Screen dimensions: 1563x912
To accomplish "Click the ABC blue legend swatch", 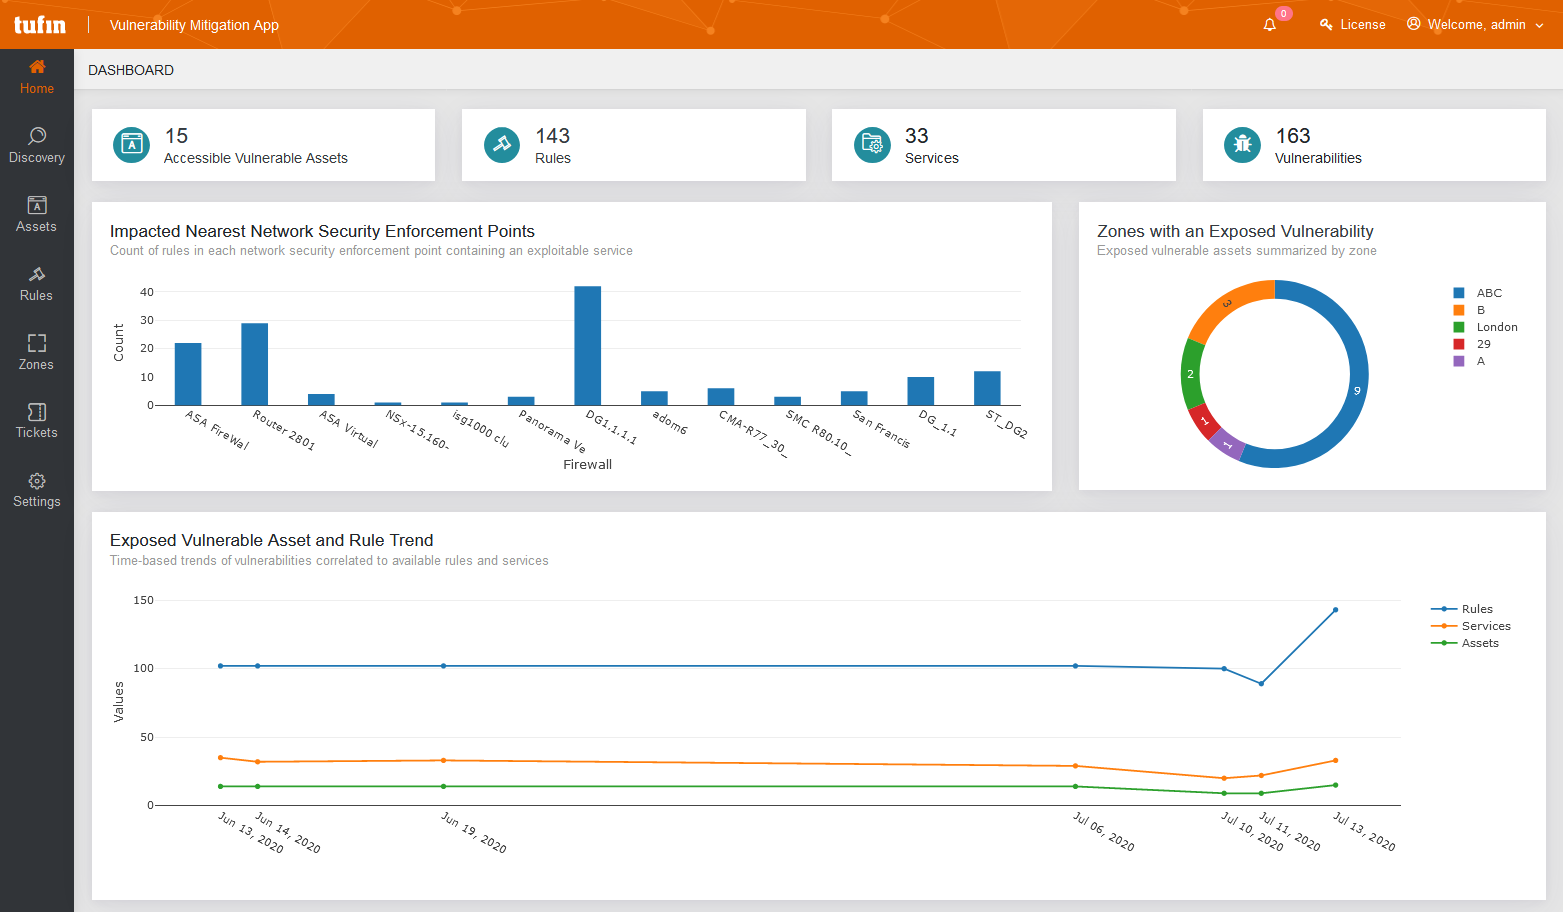I will click(x=1459, y=293).
